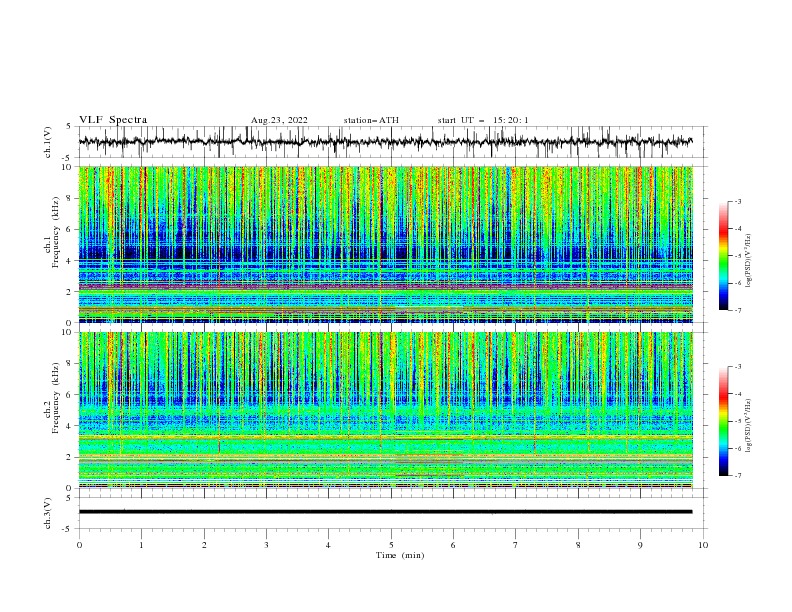Click the time axis tick label "6"
The height and width of the screenshot is (612, 792).
453,545
